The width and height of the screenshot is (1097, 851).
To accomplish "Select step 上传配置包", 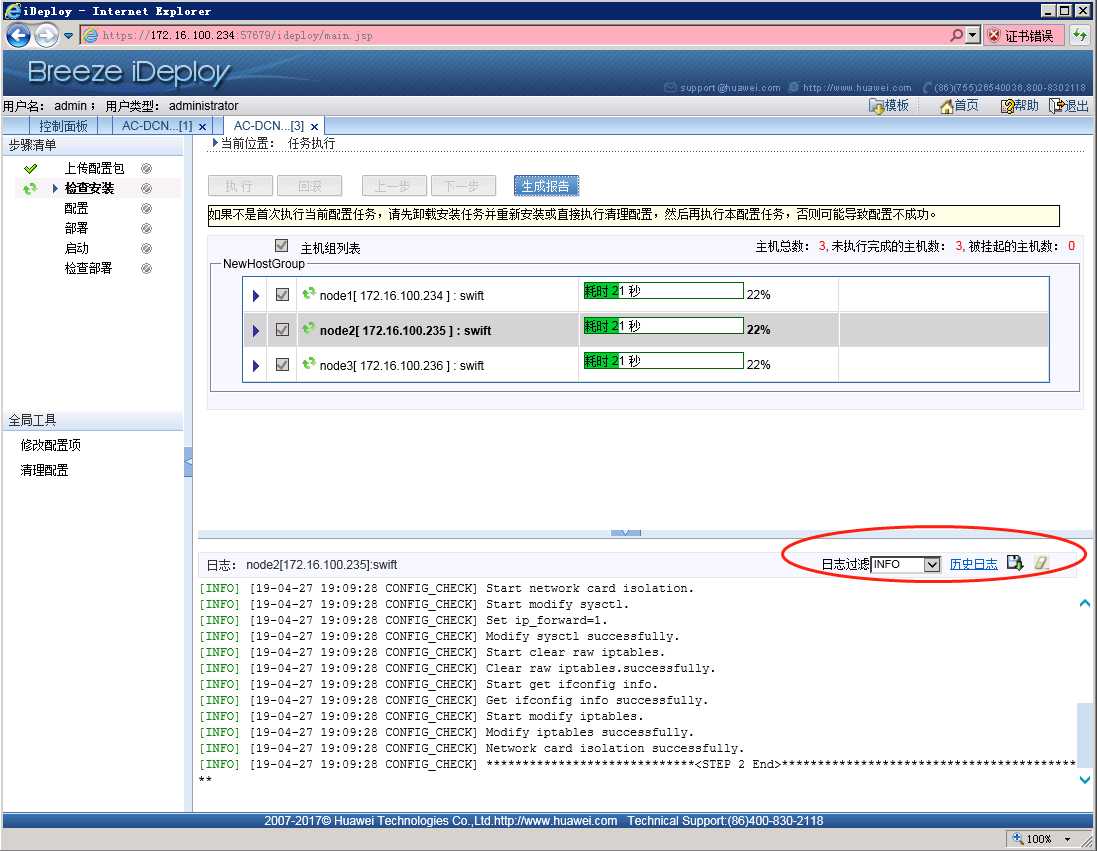I will pos(94,168).
